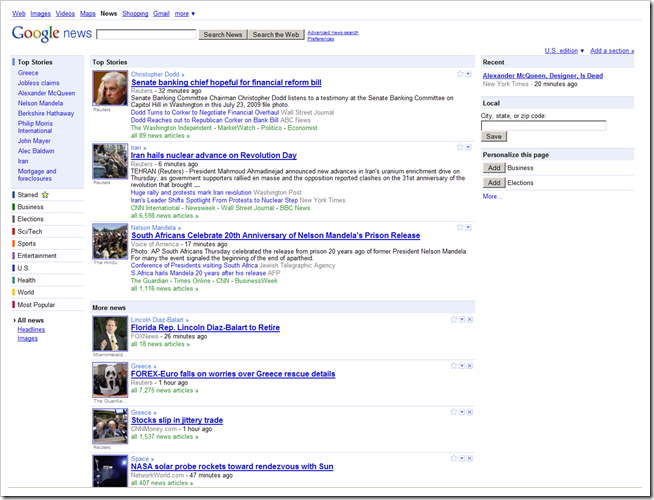Star the Stocks slip in jittery trade story
Screen dimensions: 654x500
point(454,412)
